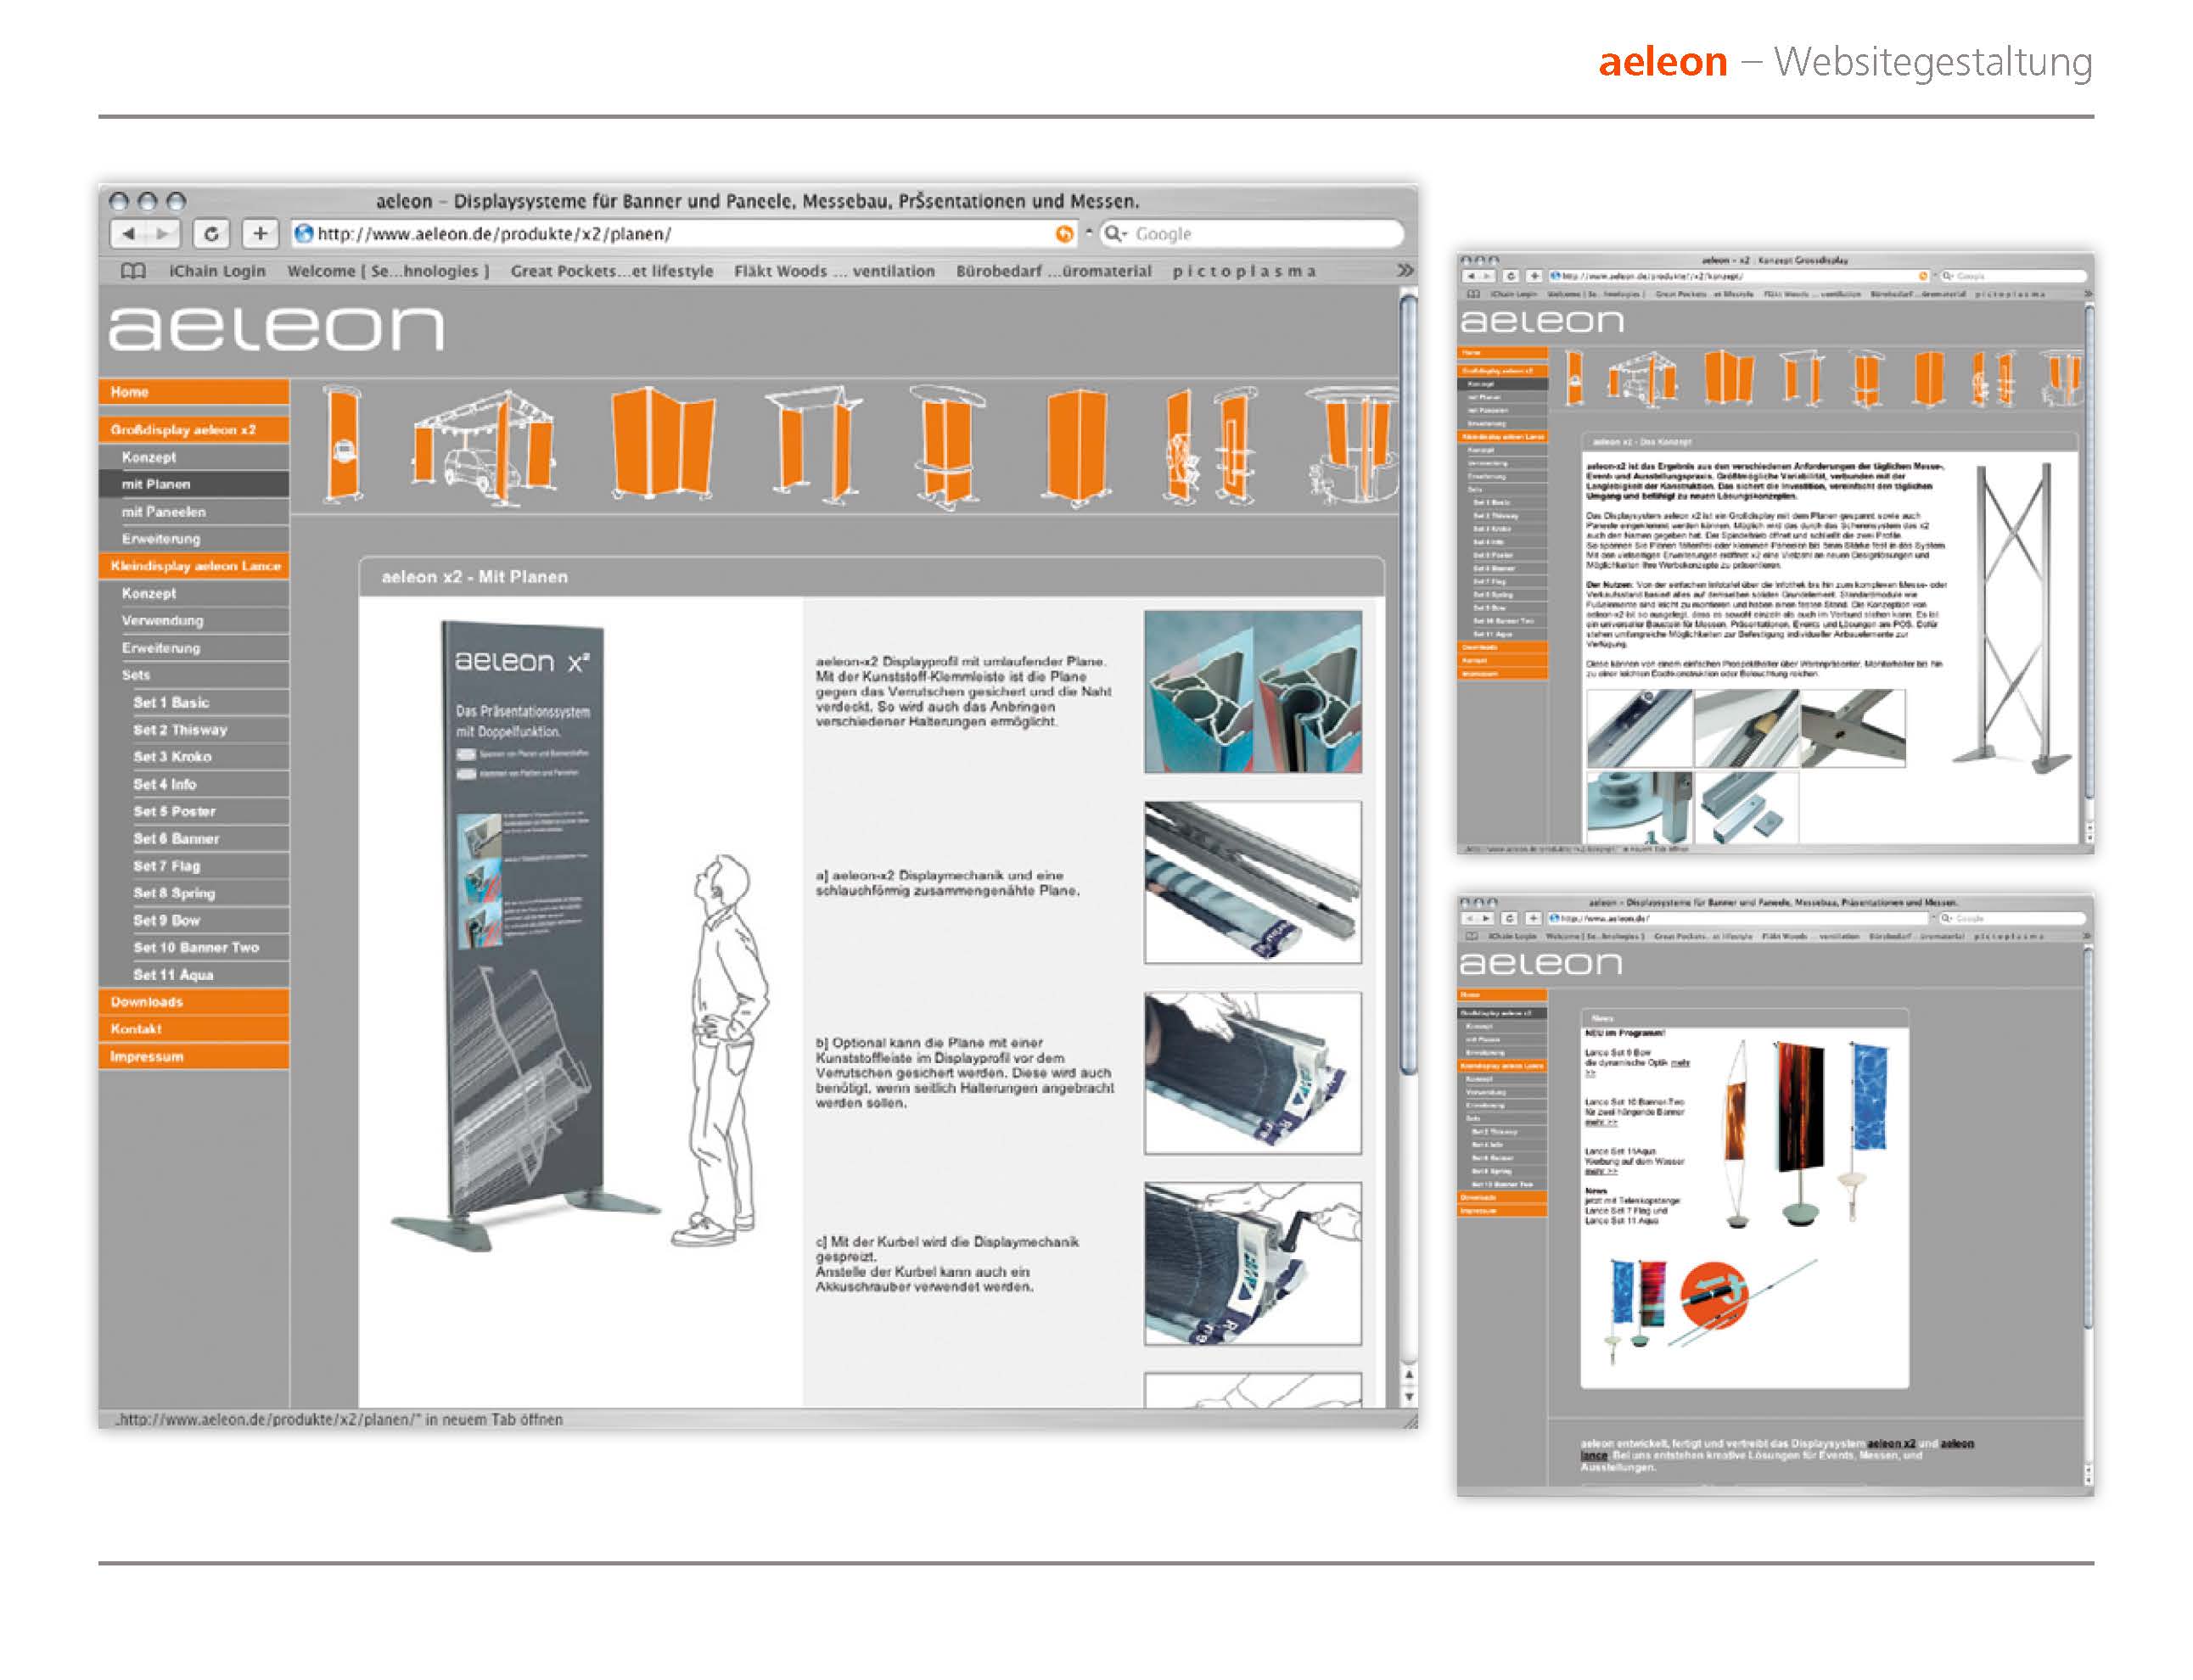2193x1680 pixels.
Task: Click the three flags image in lower-right window
Action: tap(1806, 1132)
